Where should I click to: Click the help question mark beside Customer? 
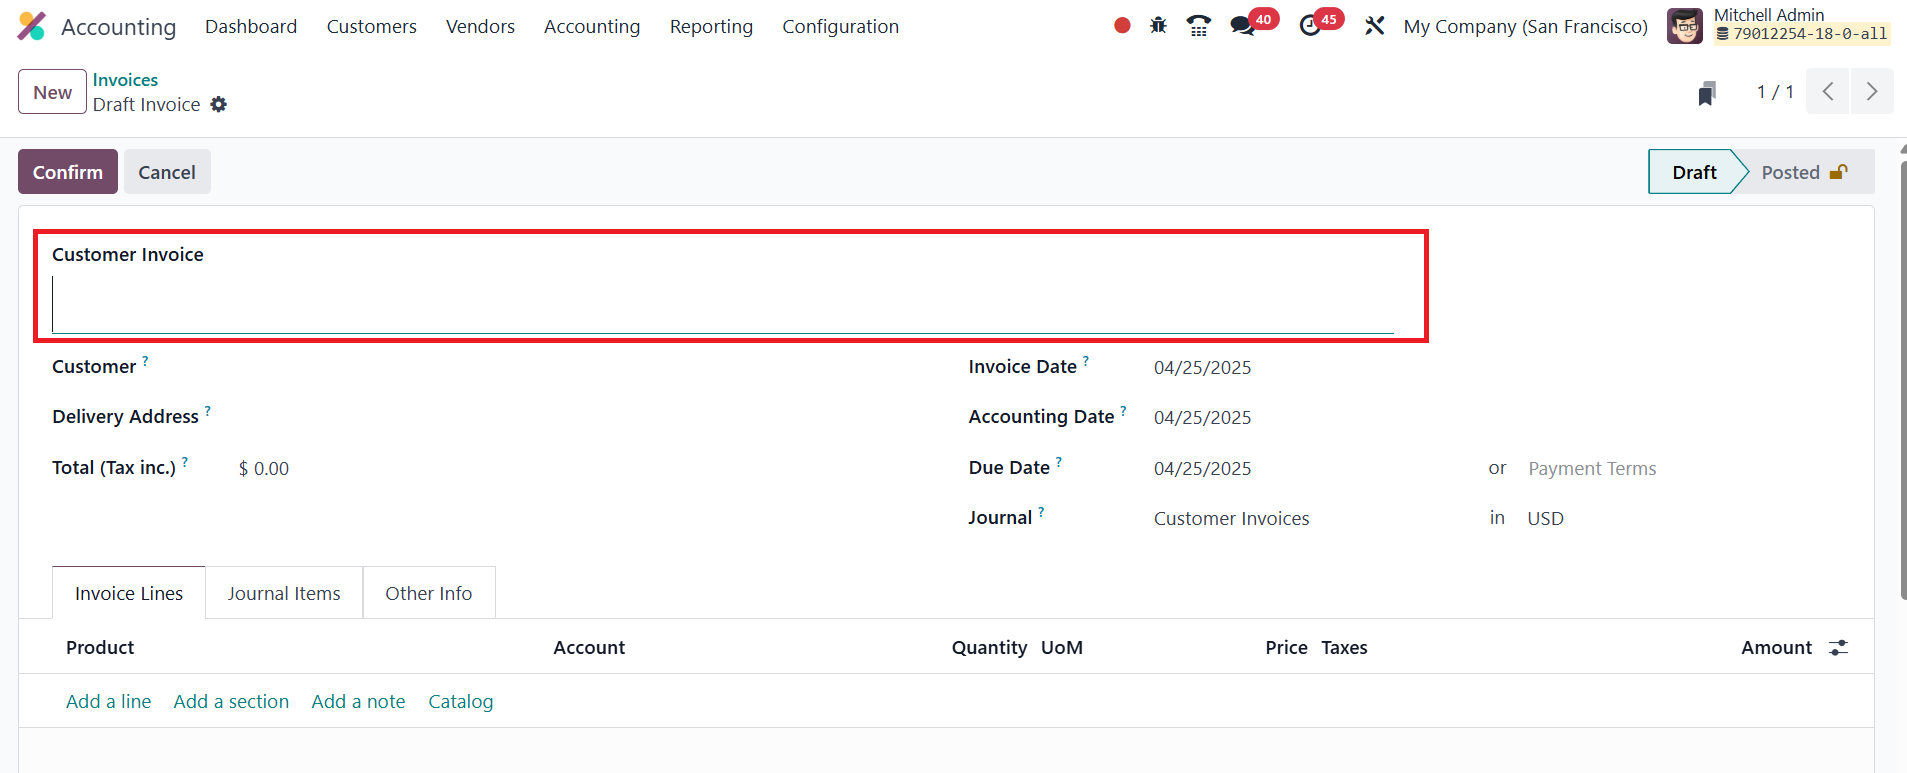145,361
